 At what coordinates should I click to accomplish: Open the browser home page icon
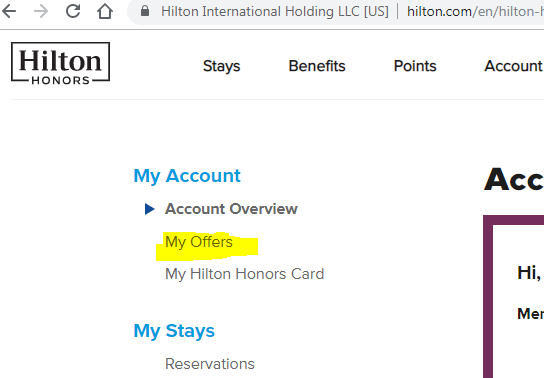[104, 11]
